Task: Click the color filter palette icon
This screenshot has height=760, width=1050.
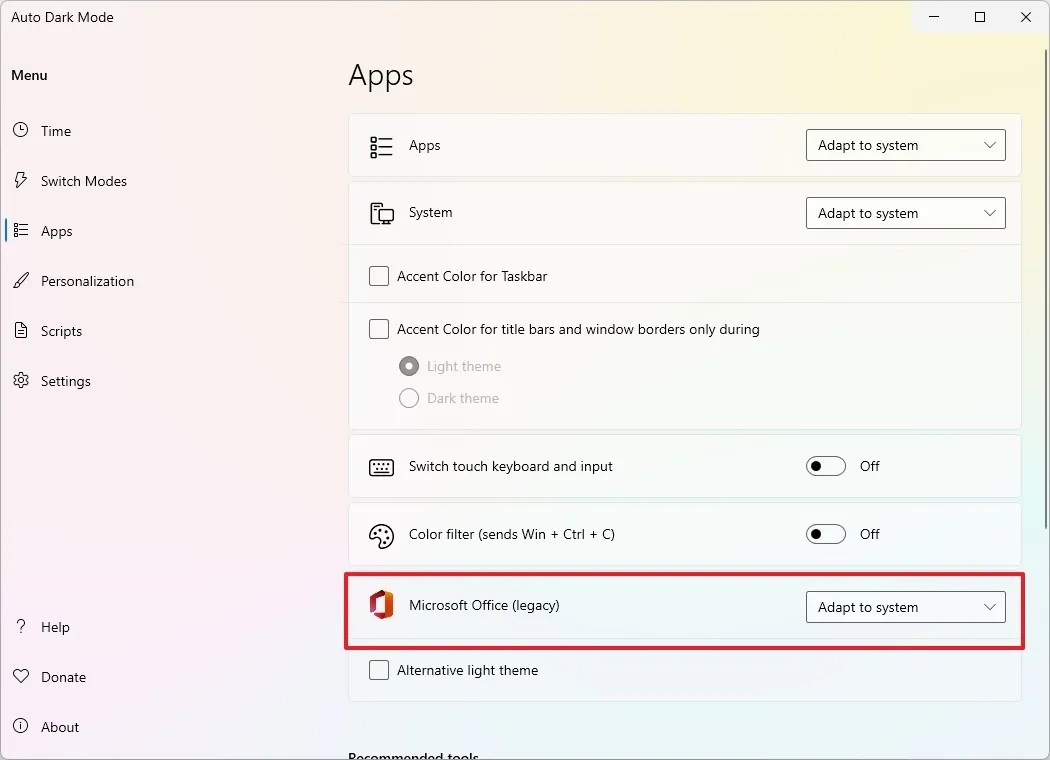Action: 381,534
